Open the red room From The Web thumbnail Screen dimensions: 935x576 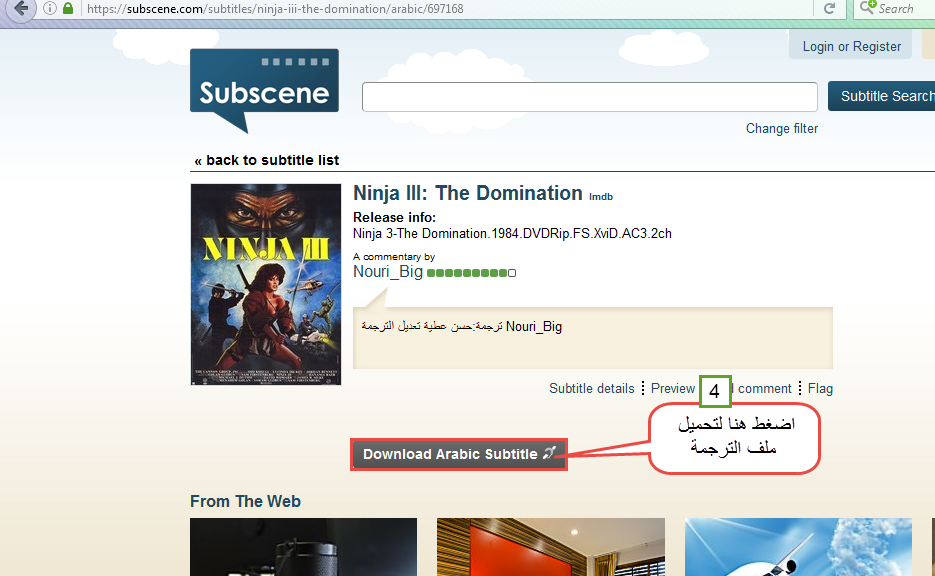551,547
